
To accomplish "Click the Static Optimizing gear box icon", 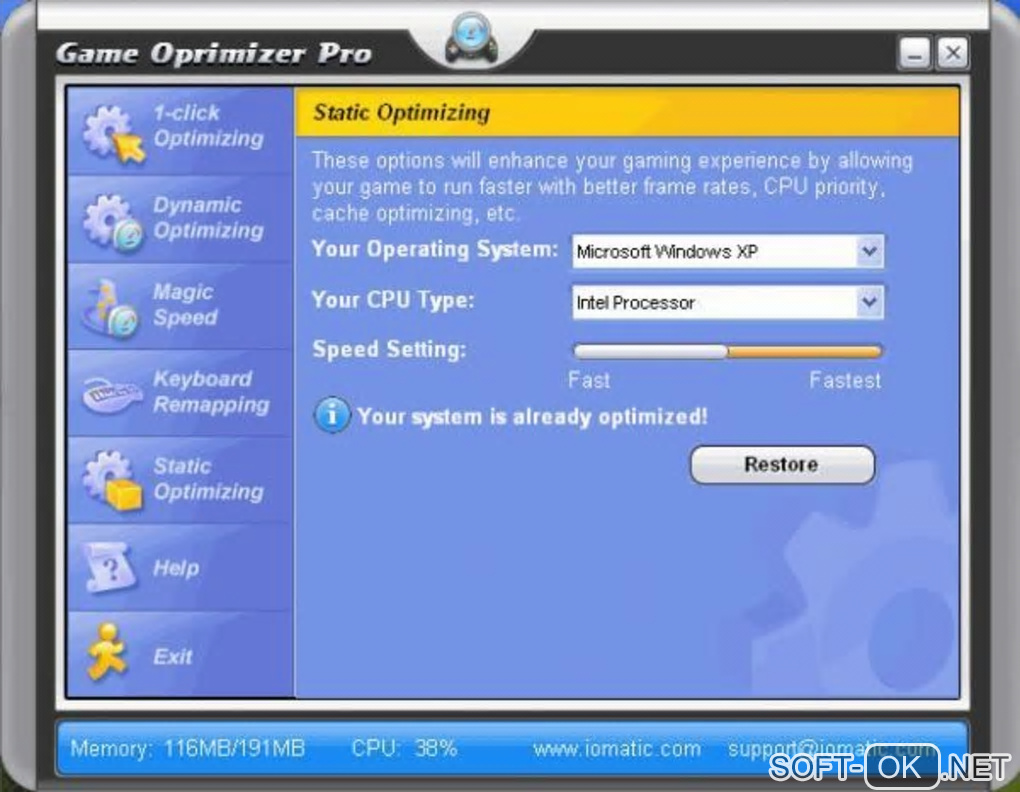I will pos(112,480).
